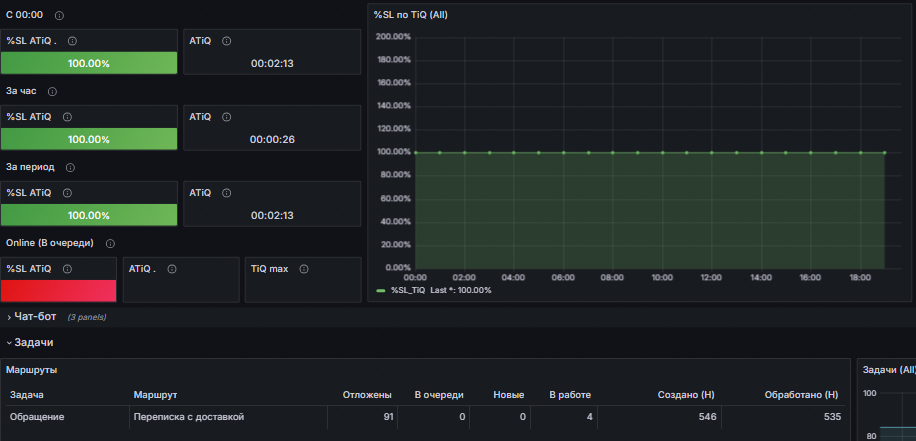The width and height of the screenshot is (916, 441).
Task: Sort table by Задача column header
Action: click(x=26, y=395)
